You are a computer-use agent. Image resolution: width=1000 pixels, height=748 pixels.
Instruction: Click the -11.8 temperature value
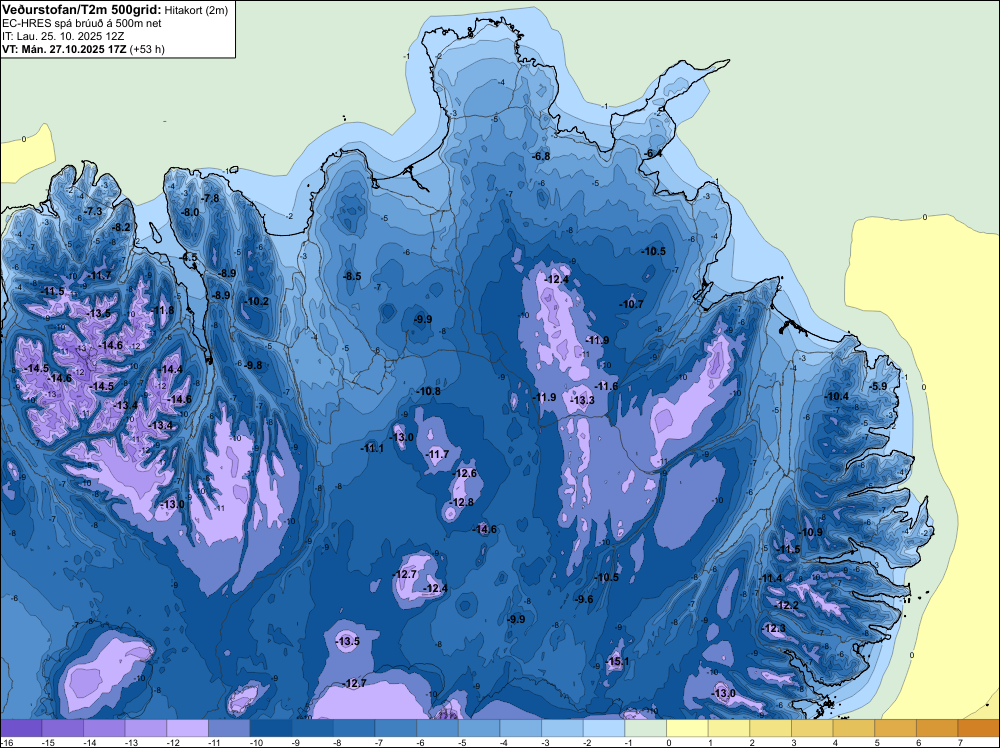[163, 311]
